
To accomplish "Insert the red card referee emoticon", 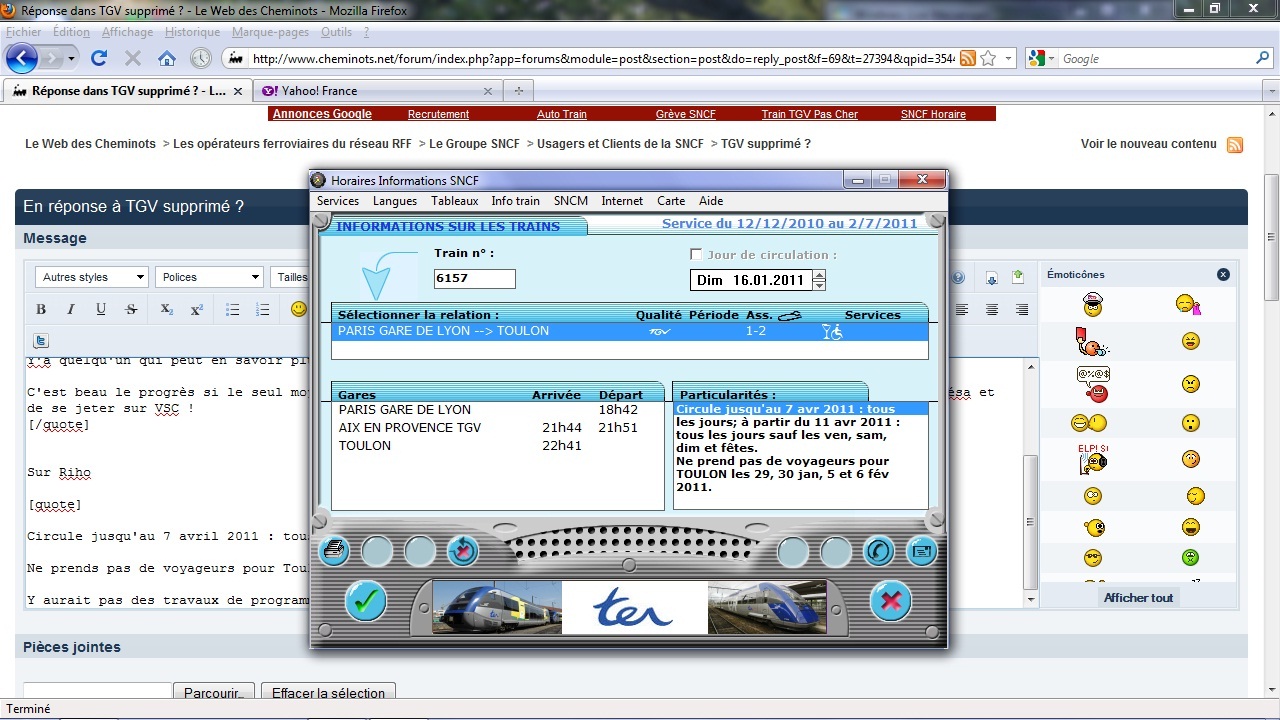I will click(x=1092, y=342).
